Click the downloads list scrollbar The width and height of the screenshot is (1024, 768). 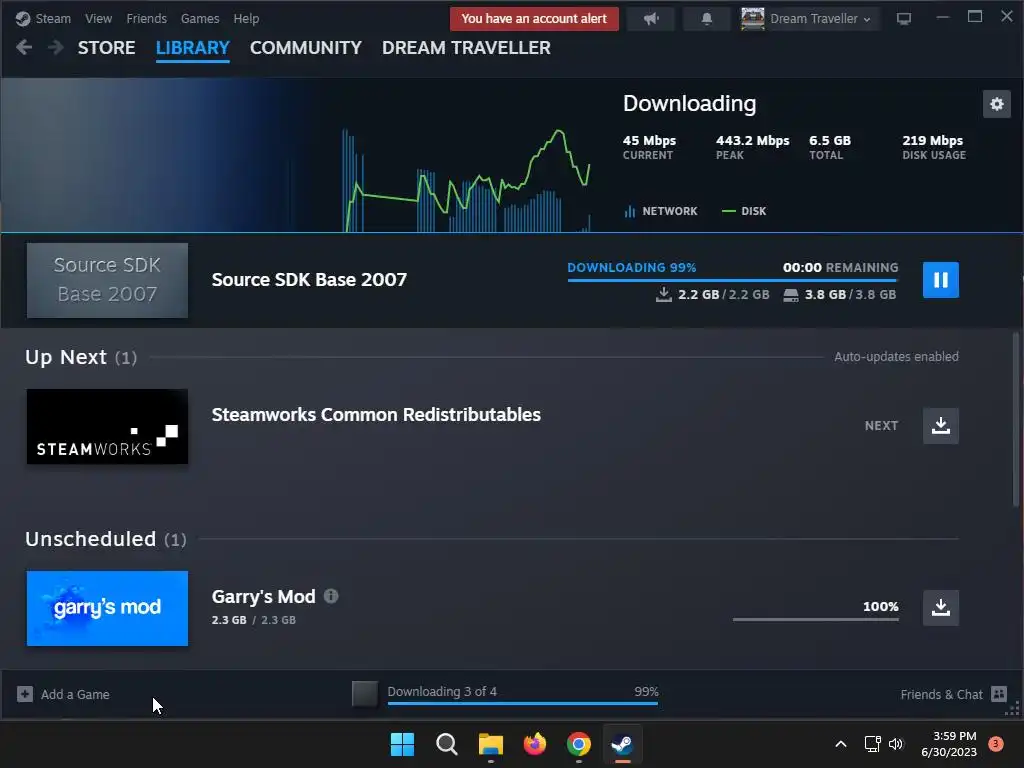pyautogui.click(x=1016, y=419)
